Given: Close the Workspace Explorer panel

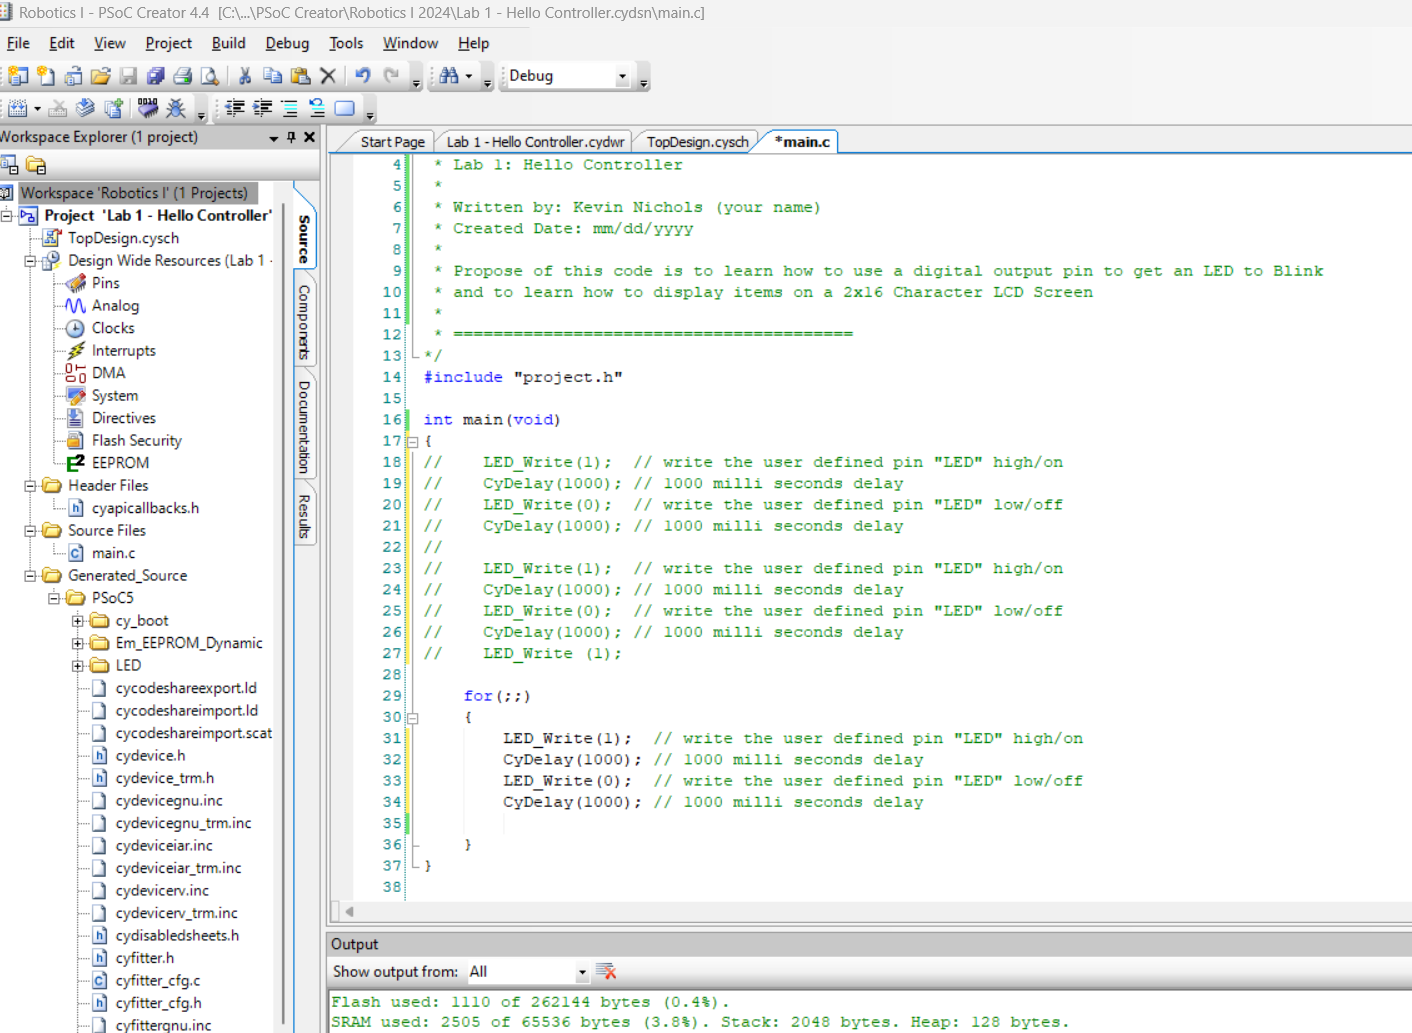Looking at the screenshot, I should click(309, 137).
